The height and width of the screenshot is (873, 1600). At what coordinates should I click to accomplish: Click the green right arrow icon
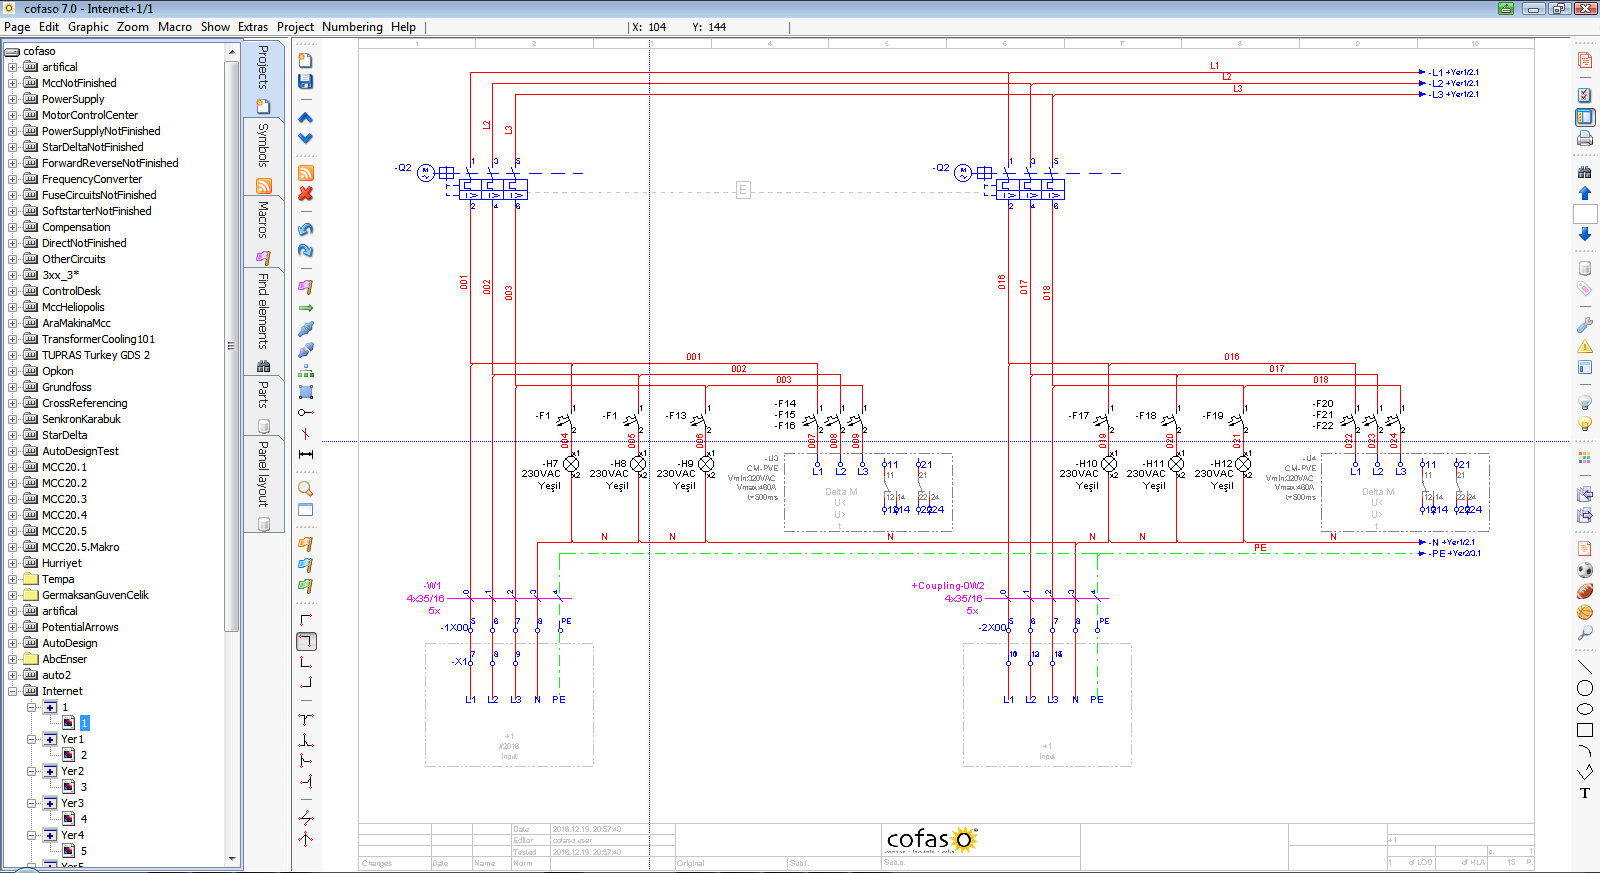(306, 308)
